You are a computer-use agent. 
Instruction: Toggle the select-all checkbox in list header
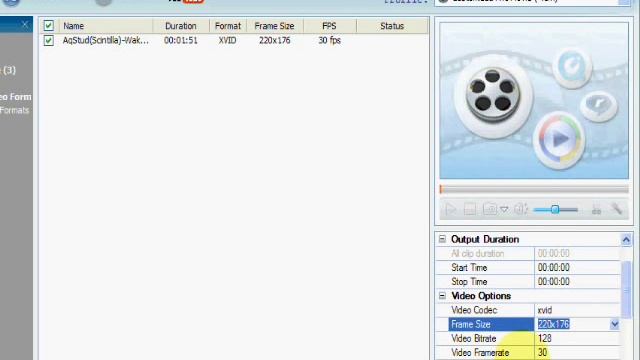click(x=49, y=26)
